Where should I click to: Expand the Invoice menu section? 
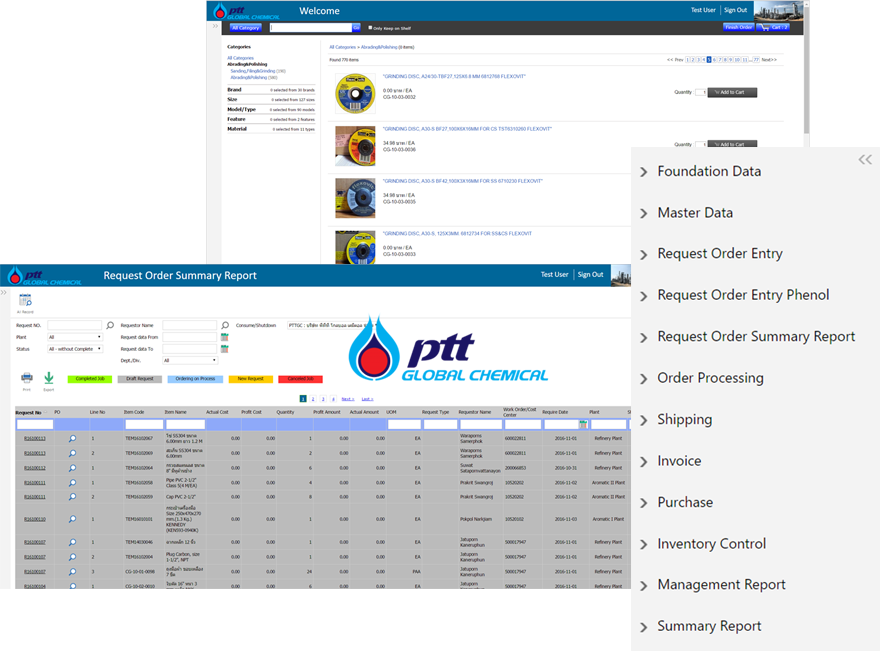tap(644, 462)
